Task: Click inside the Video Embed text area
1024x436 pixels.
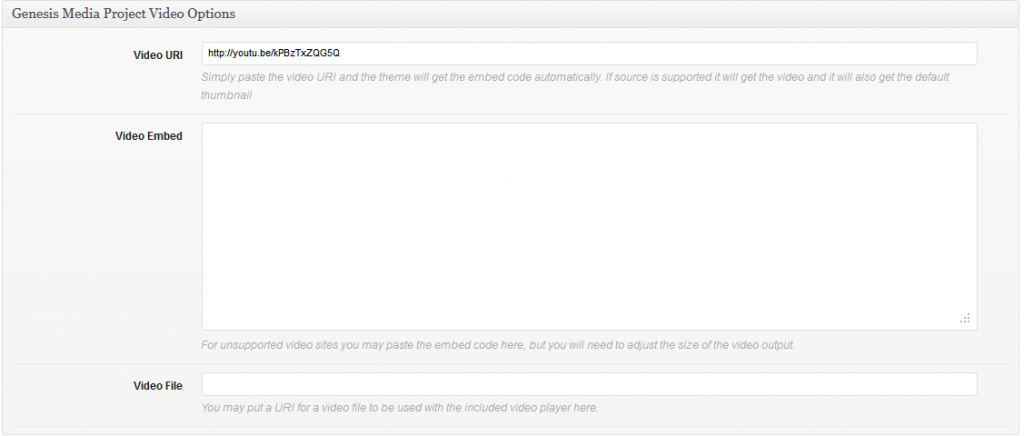Action: [589, 226]
